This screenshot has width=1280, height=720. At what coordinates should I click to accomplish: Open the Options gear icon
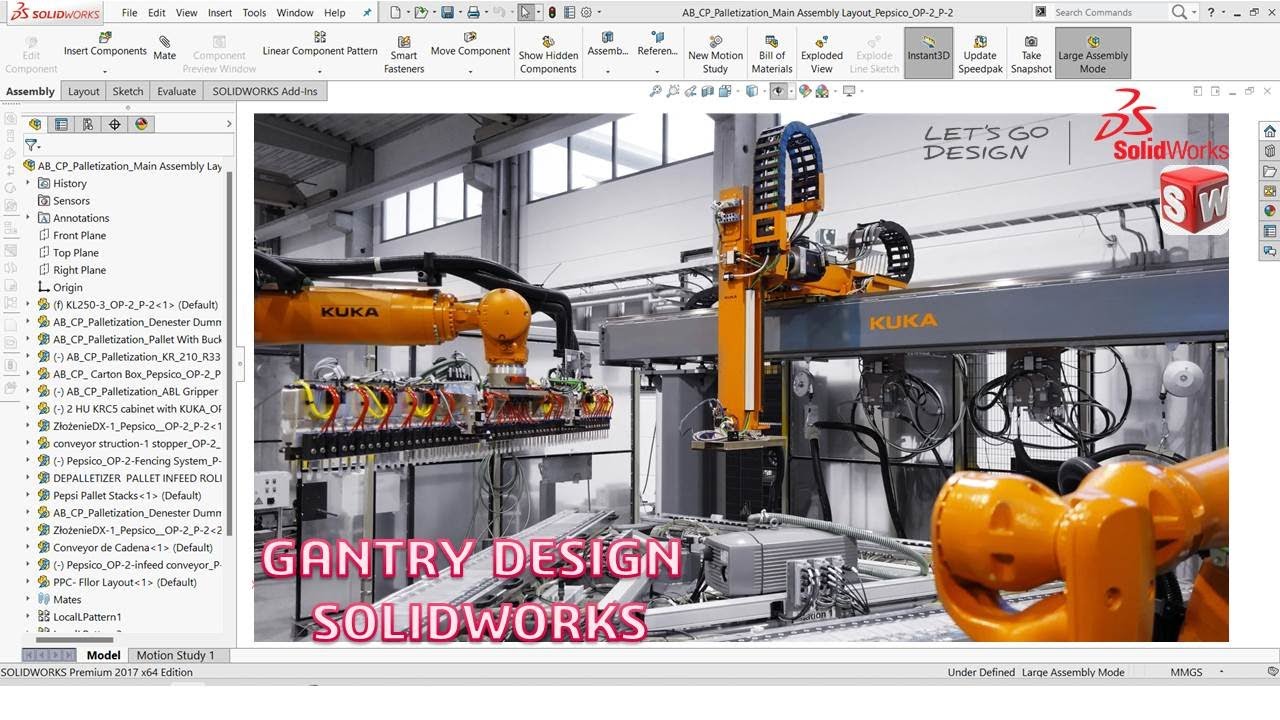(586, 13)
